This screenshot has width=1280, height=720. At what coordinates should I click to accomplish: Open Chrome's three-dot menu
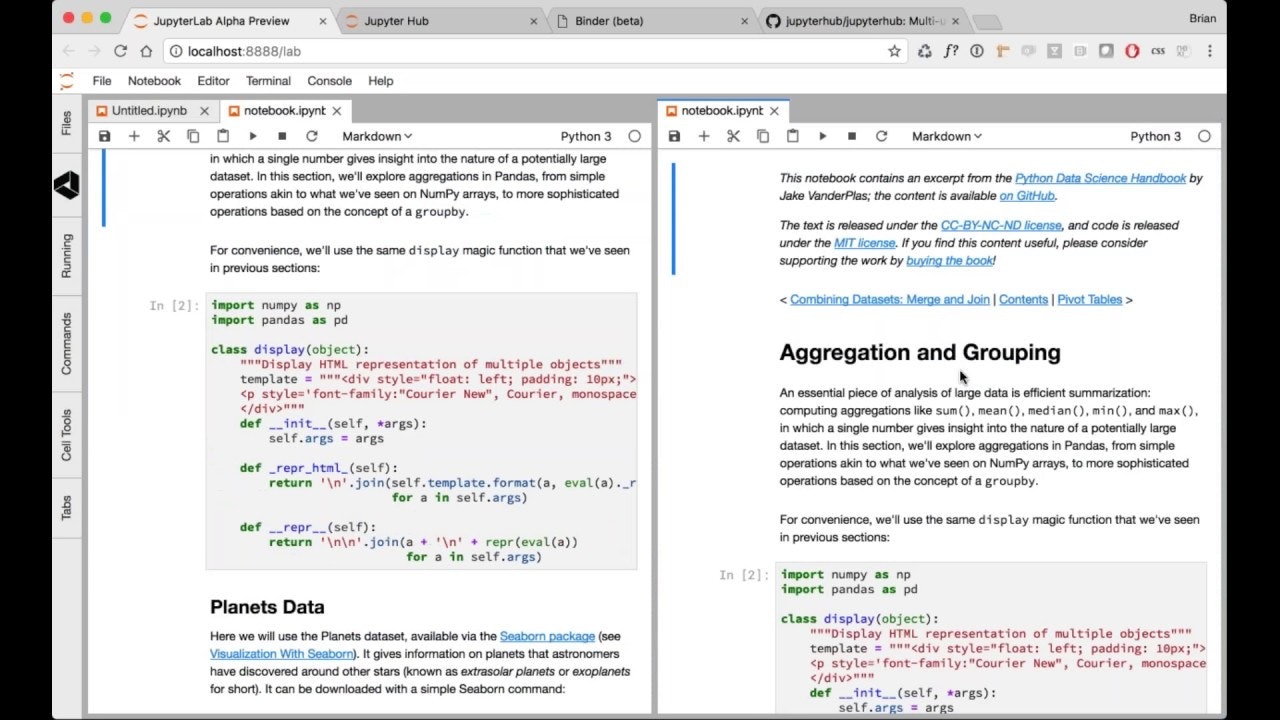tap(1210, 50)
